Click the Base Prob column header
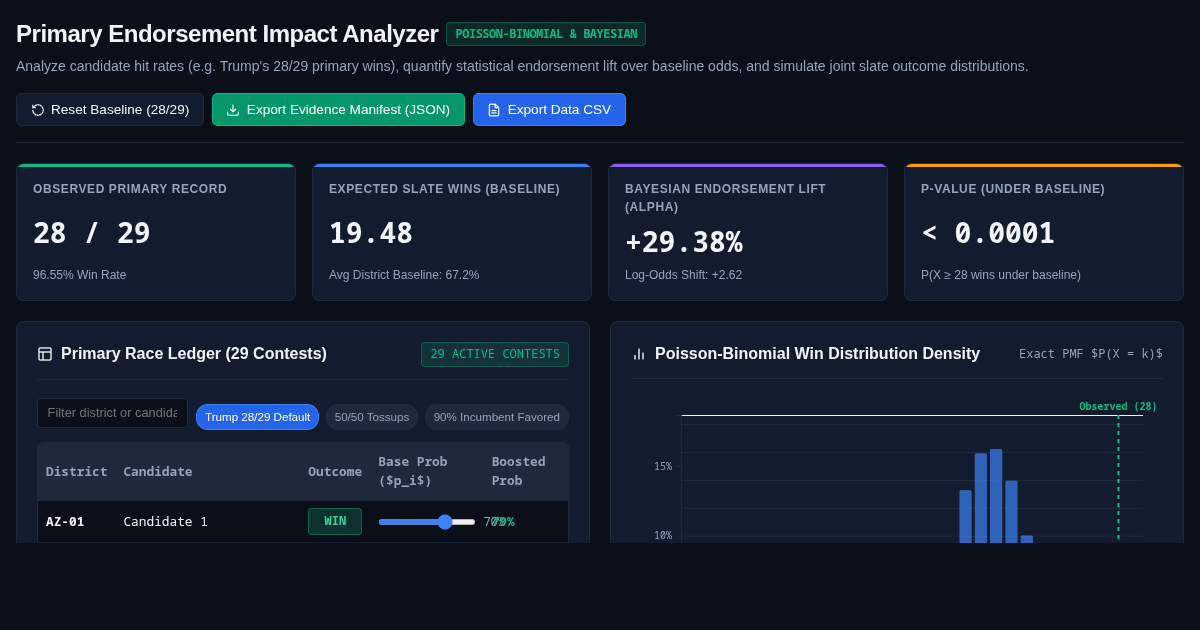Screen dimensions: 1200x630 click(x=413, y=471)
